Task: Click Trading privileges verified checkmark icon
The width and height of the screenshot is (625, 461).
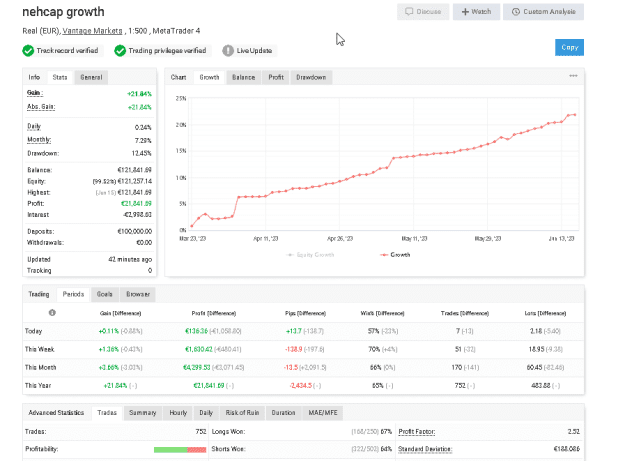Action: [120, 51]
